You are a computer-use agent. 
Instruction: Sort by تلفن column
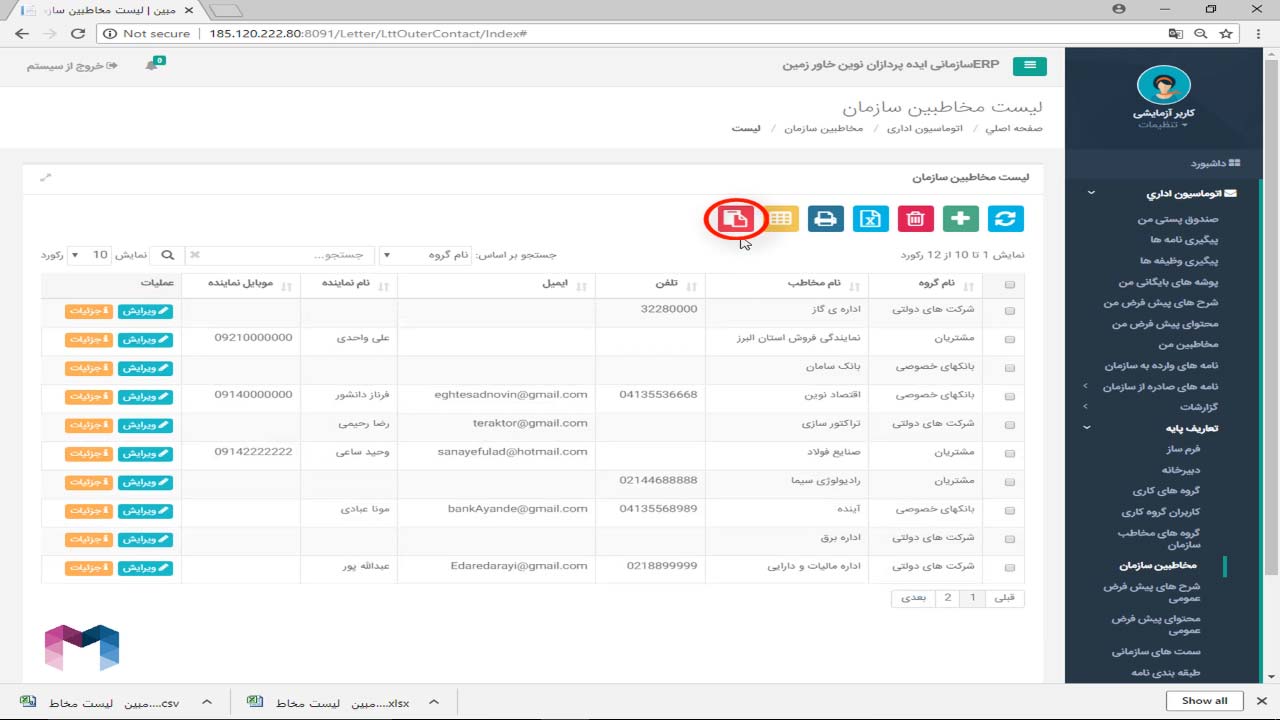click(650, 284)
